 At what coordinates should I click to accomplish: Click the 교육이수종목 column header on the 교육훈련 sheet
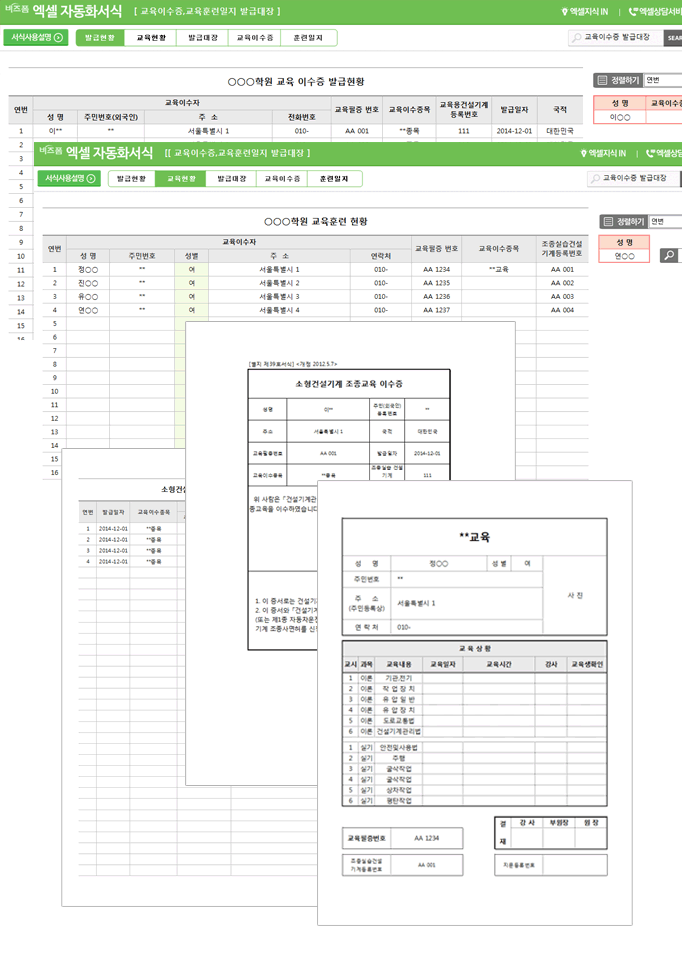tap(499, 248)
